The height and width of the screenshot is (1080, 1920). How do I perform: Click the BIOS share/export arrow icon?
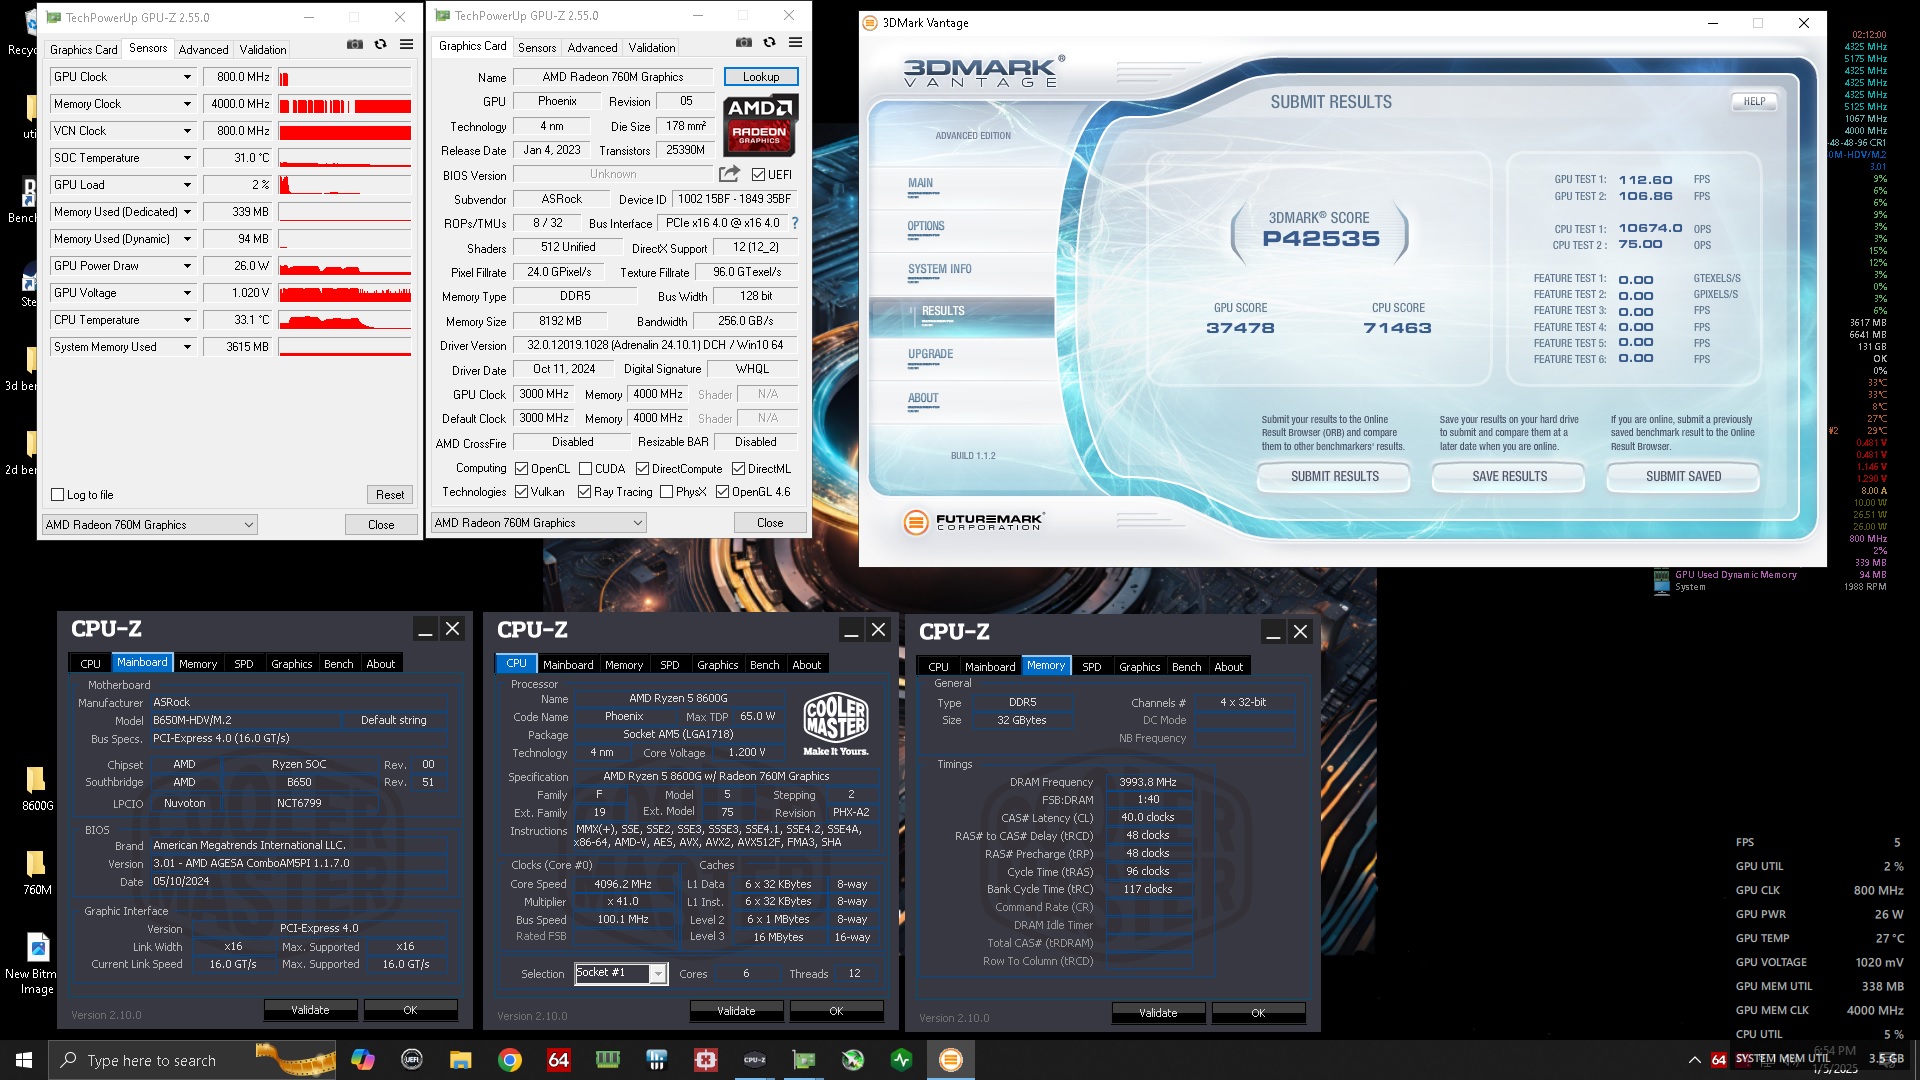pyautogui.click(x=730, y=174)
